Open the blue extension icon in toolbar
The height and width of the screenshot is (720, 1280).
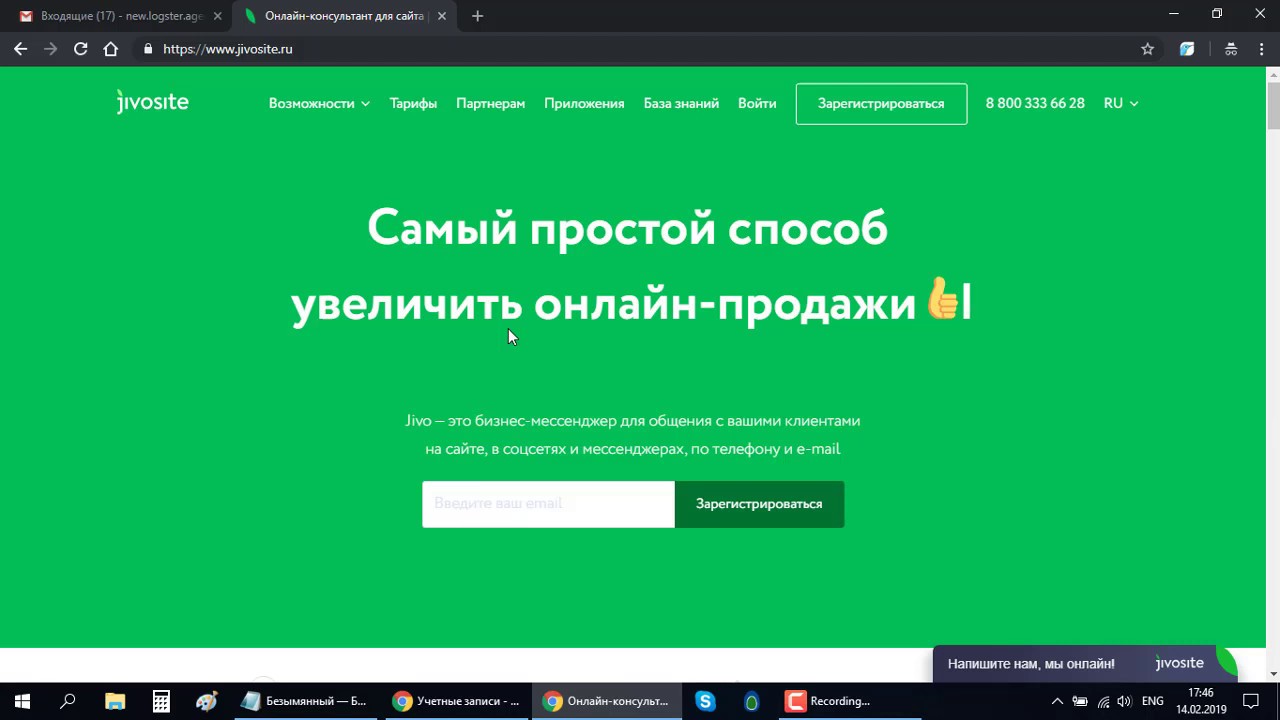[x=1187, y=49]
